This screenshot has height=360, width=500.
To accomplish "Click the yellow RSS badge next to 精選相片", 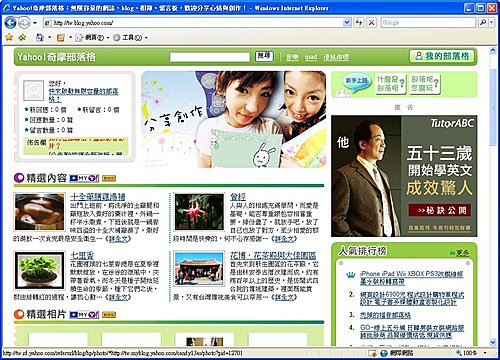I will pyautogui.click(x=109, y=314).
